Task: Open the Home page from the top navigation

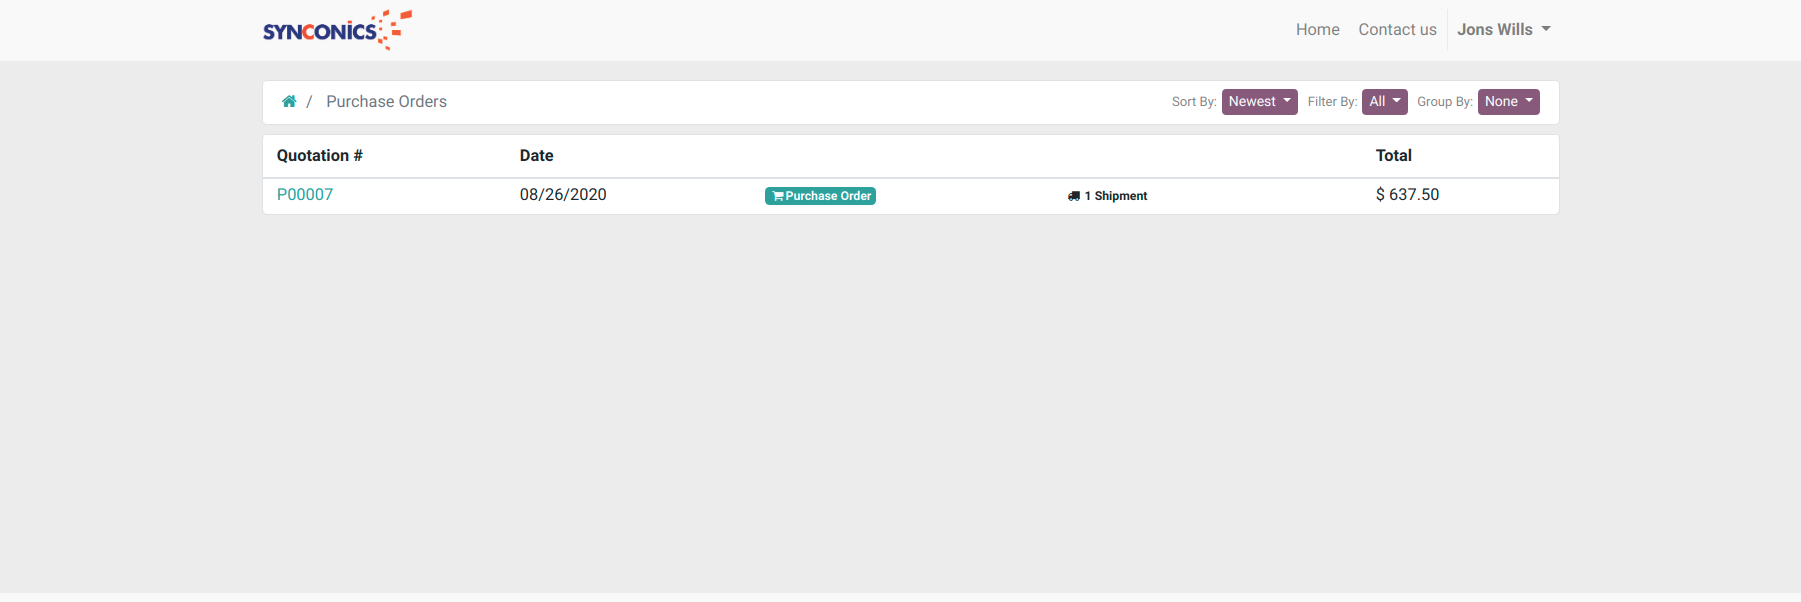Action: pyautogui.click(x=1317, y=30)
